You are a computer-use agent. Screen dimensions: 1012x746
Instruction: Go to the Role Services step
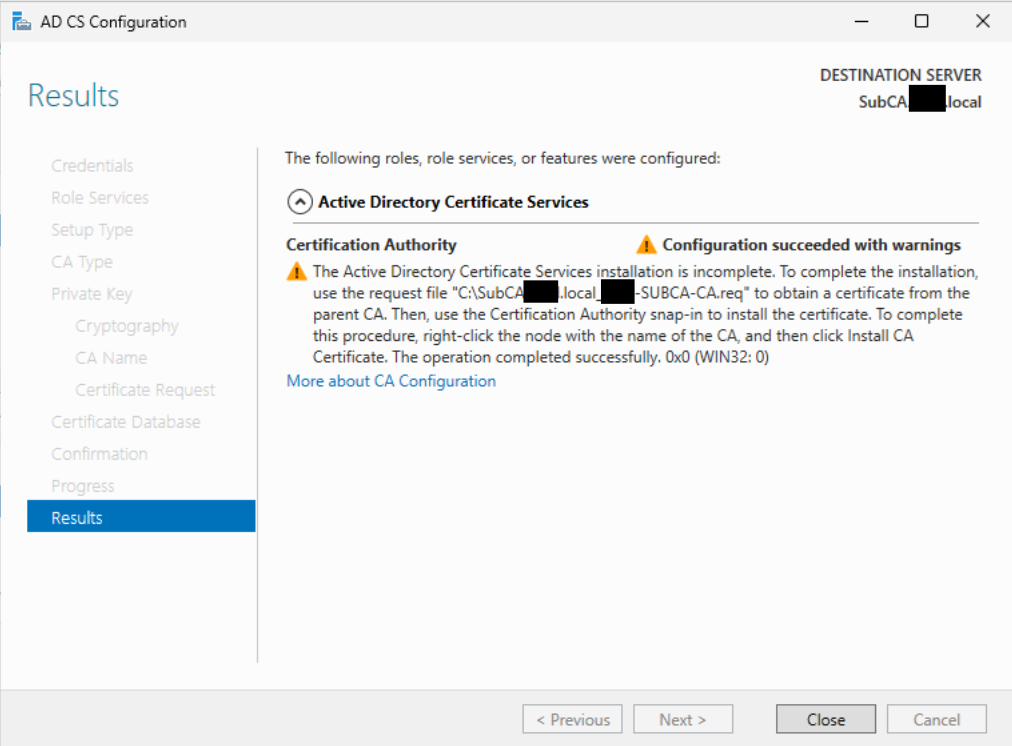coord(100,198)
